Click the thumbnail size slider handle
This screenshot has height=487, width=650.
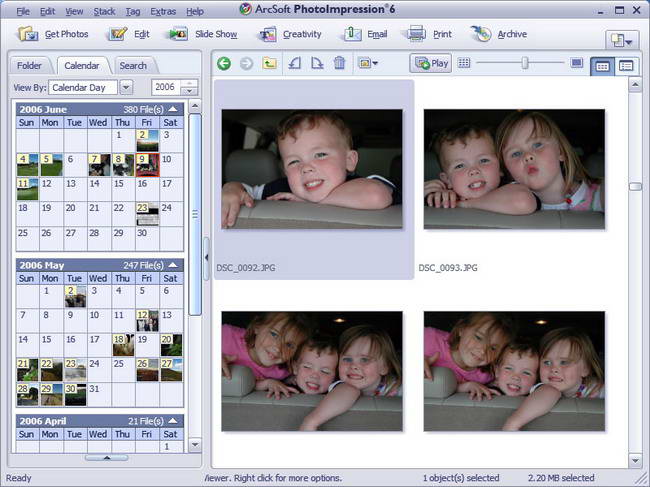525,63
